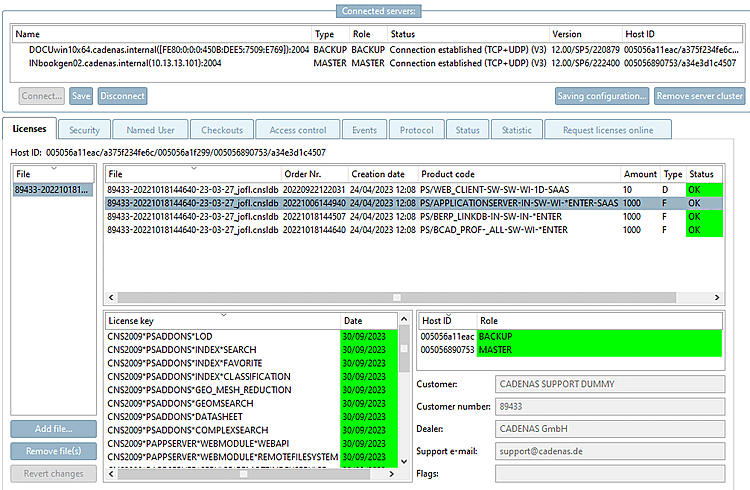Image resolution: width=750 pixels, height=490 pixels.
Task: Select key CNS2009*PSADDONS*DATASHEET
Action: [x=251, y=417]
